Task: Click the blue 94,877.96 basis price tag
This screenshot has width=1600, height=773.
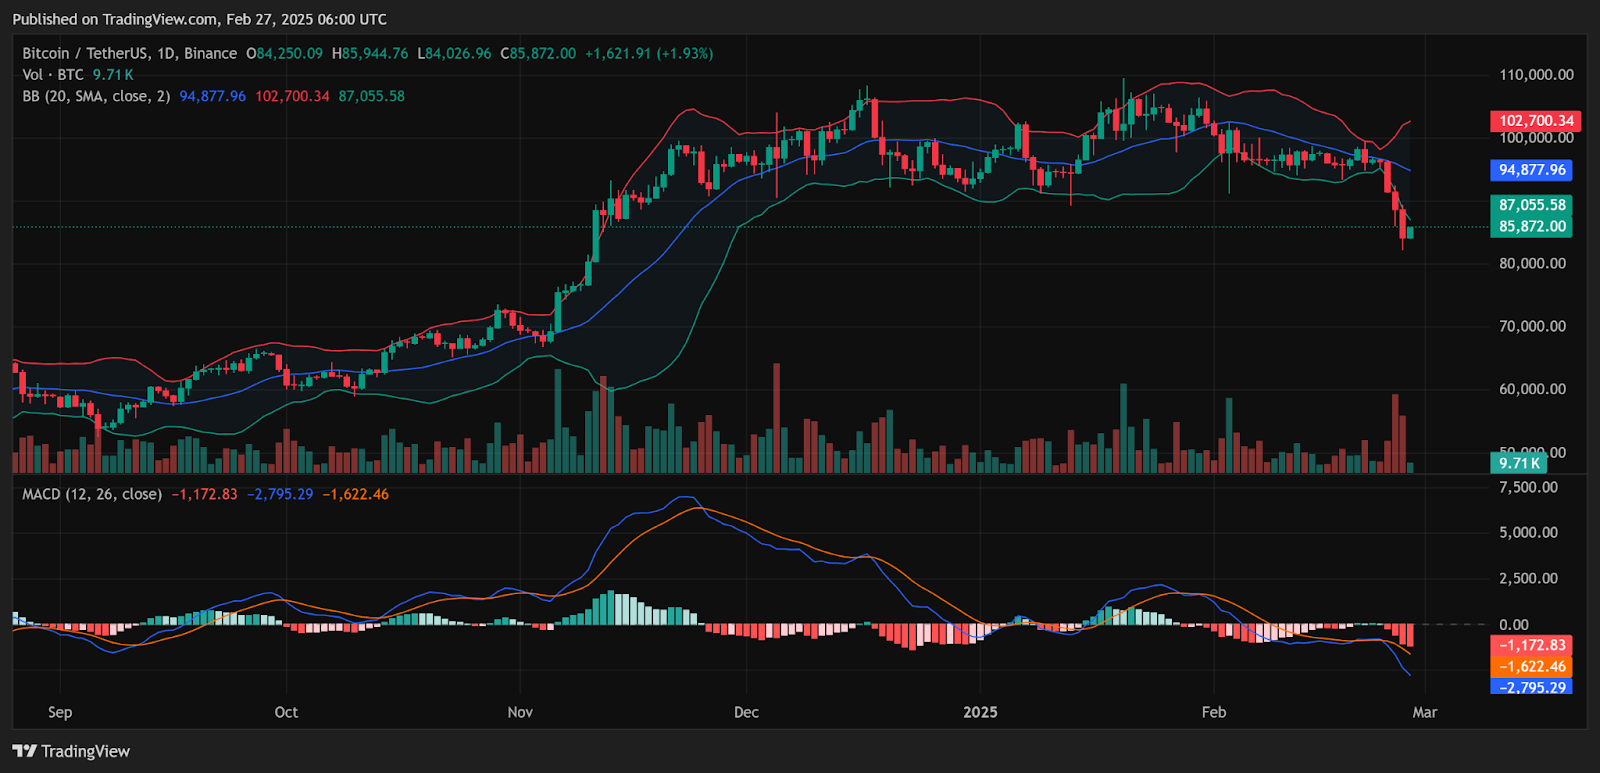Action: tap(1531, 170)
